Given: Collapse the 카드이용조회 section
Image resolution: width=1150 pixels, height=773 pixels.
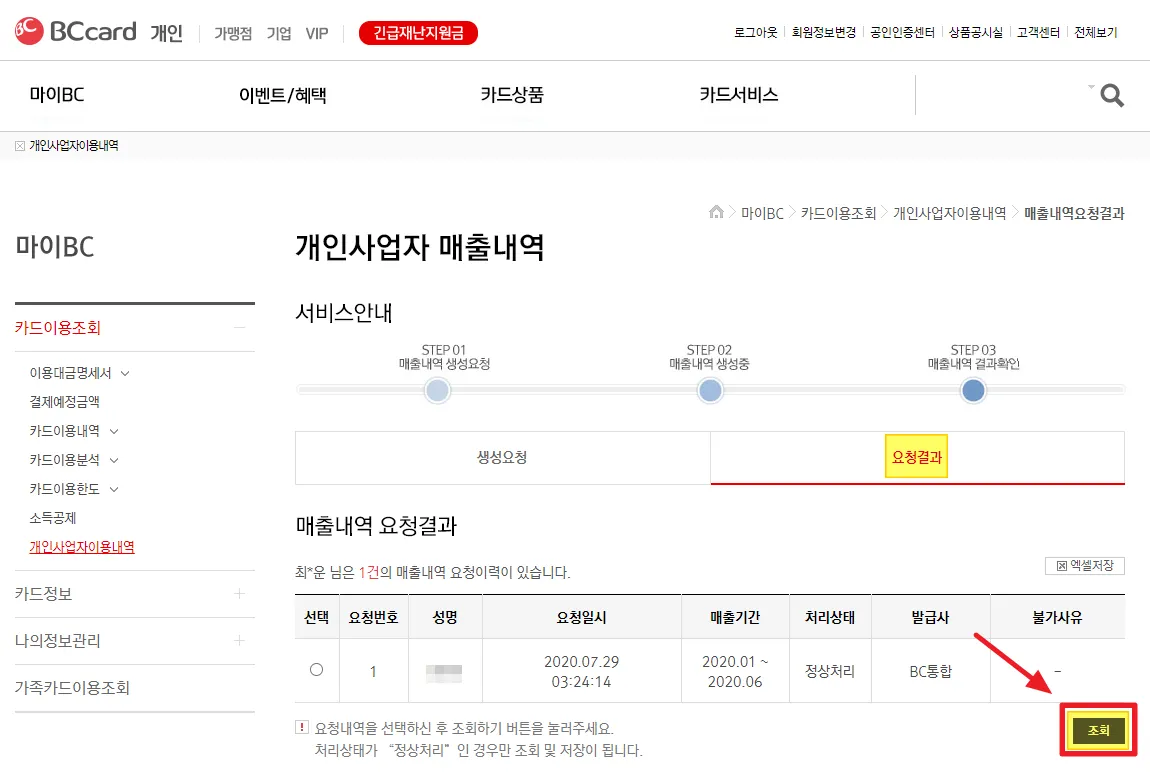Looking at the screenshot, I should pyautogui.click(x=239, y=328).
